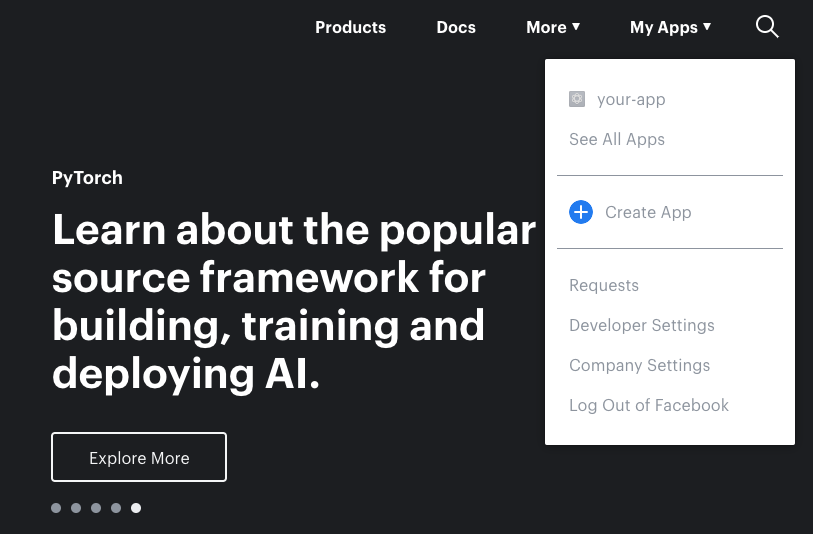Click the search magnifier icon
Screen dimensions: 813x534
tap(767, 27)
